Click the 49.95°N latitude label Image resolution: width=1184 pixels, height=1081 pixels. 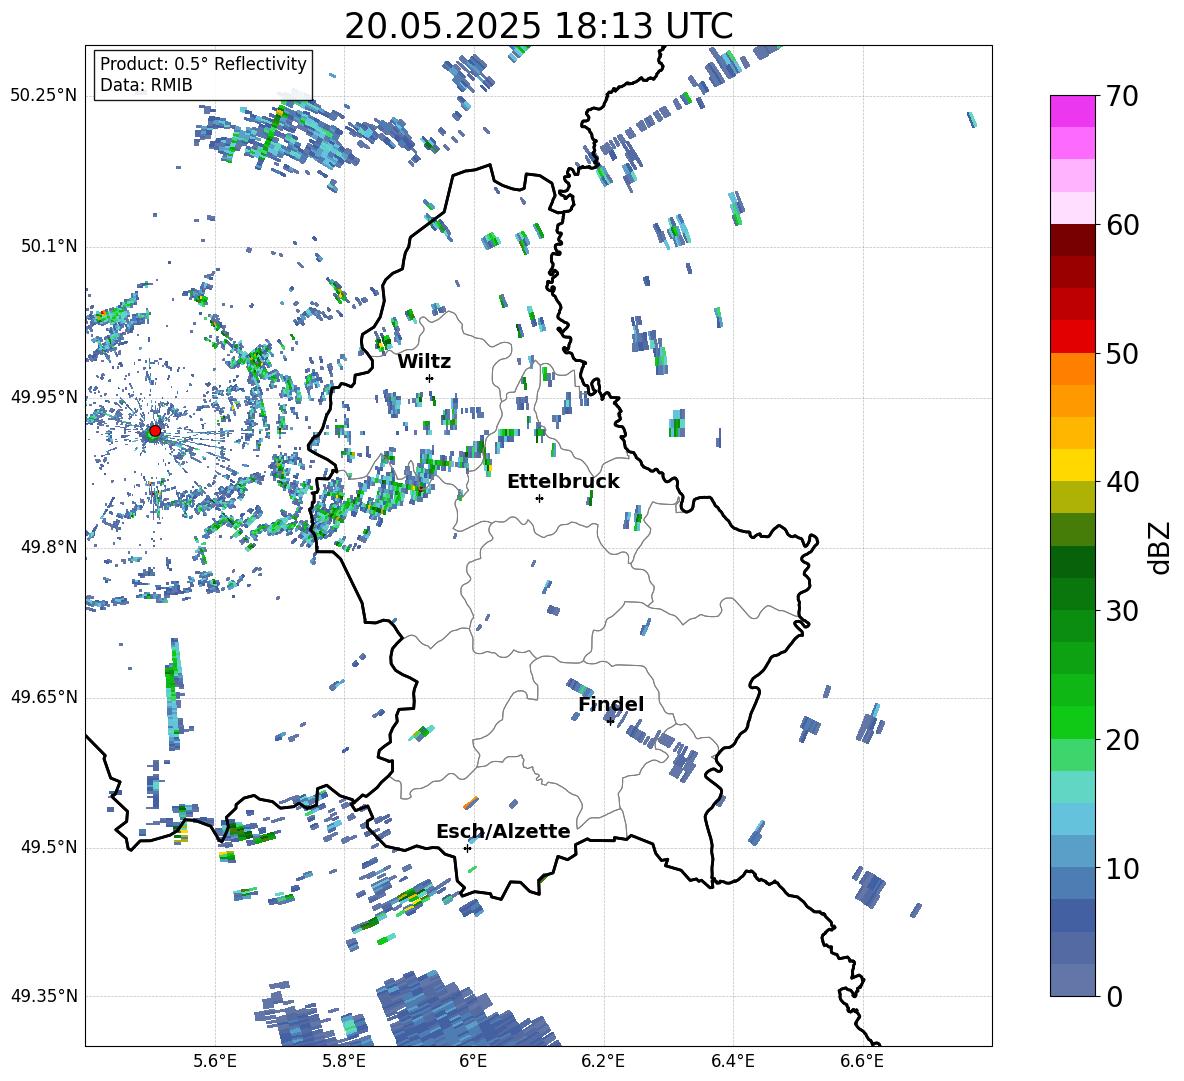[44, 397]
